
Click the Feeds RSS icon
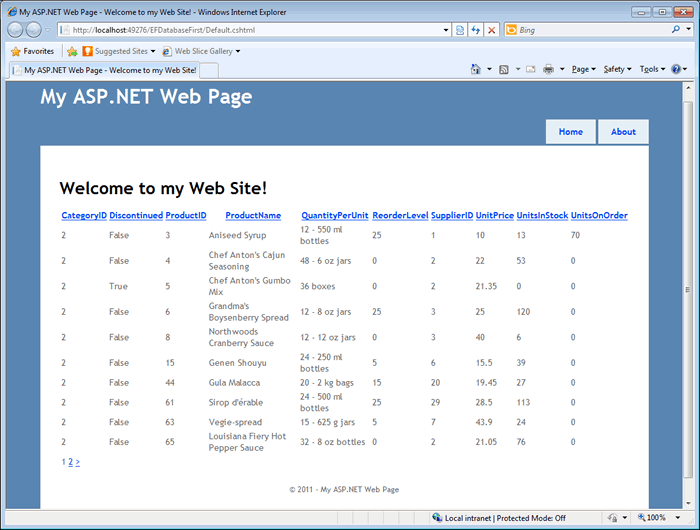504,69
